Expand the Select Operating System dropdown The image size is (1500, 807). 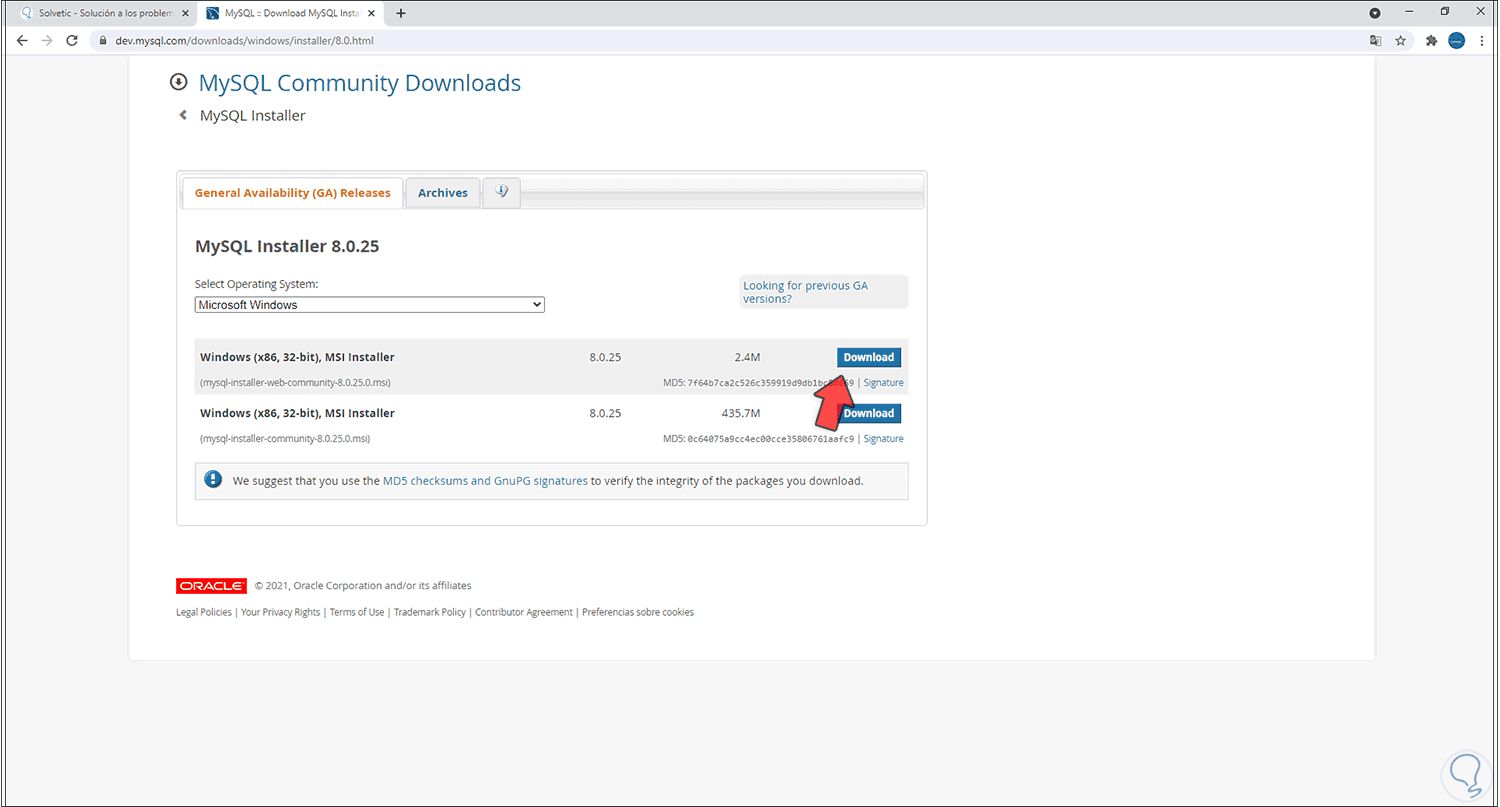pyautogui.click(x=369, y=305)
